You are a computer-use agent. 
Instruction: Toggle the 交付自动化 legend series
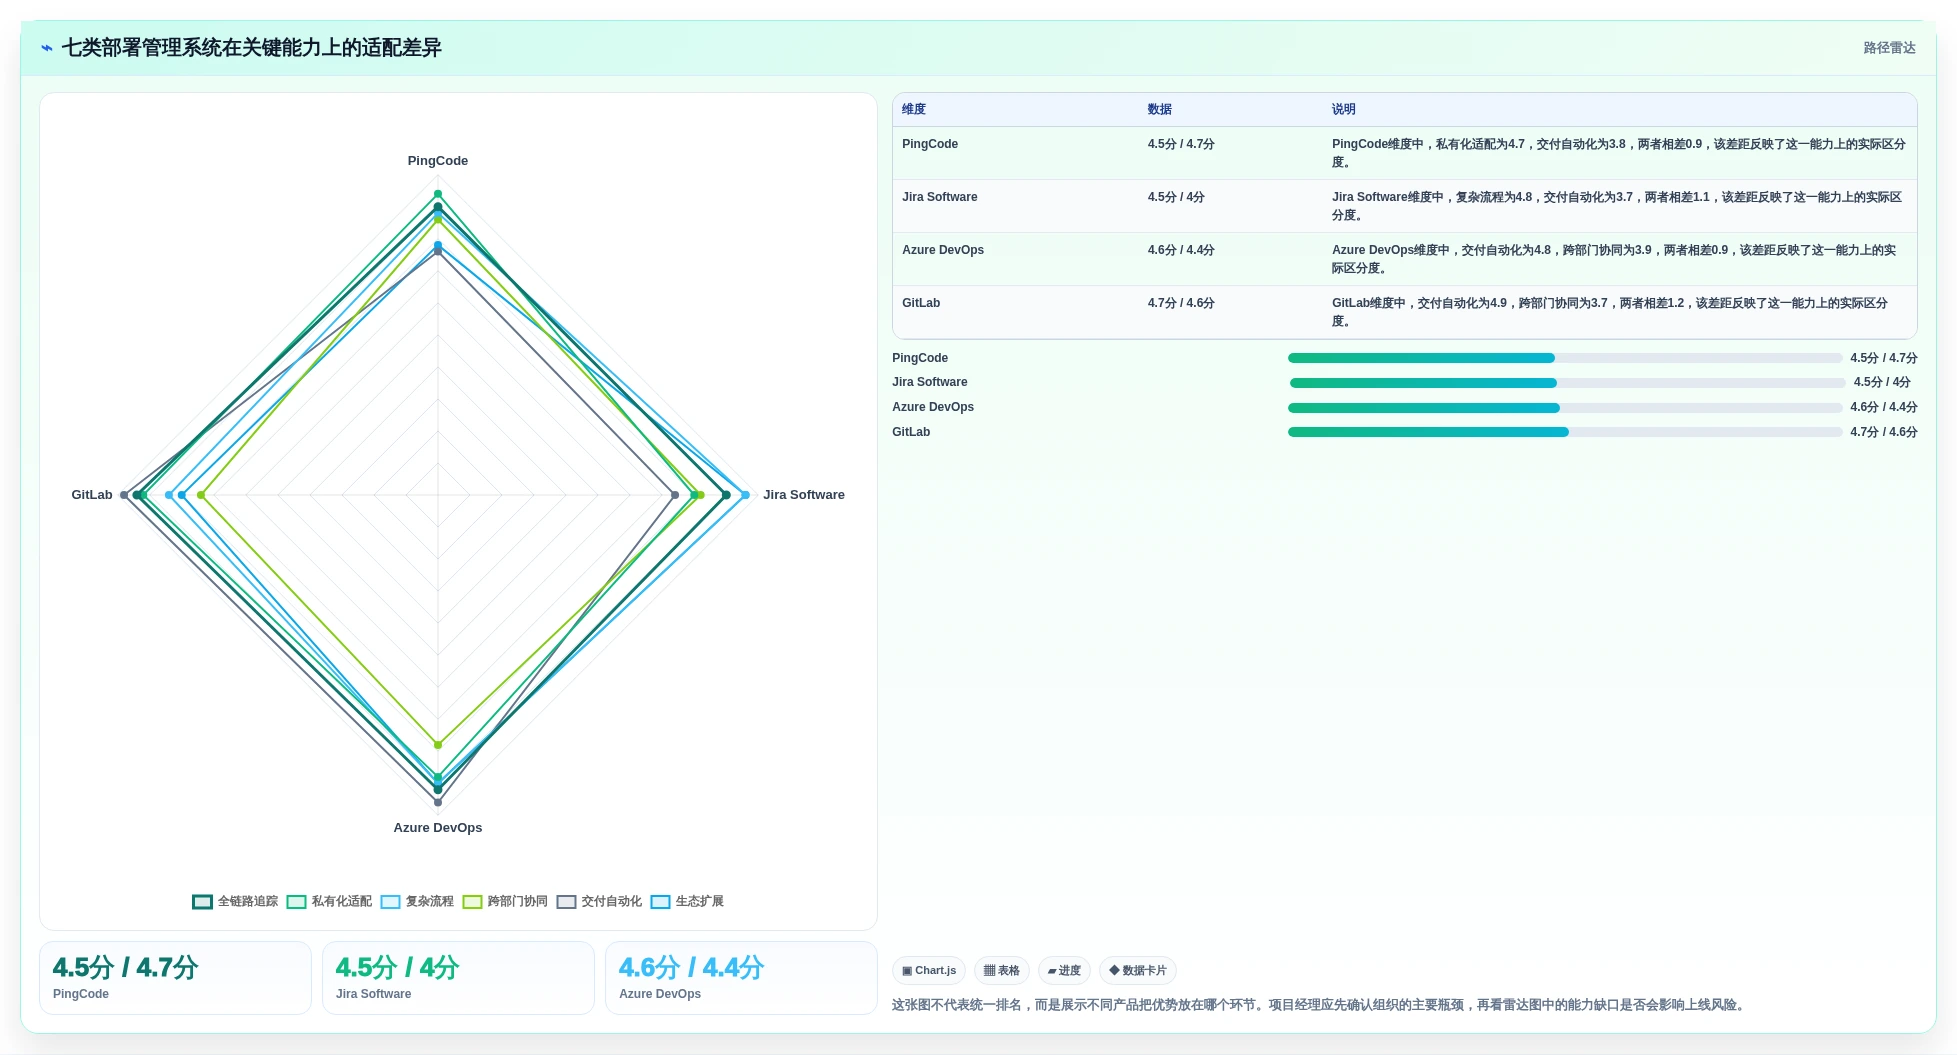click(x=599, y=901)
